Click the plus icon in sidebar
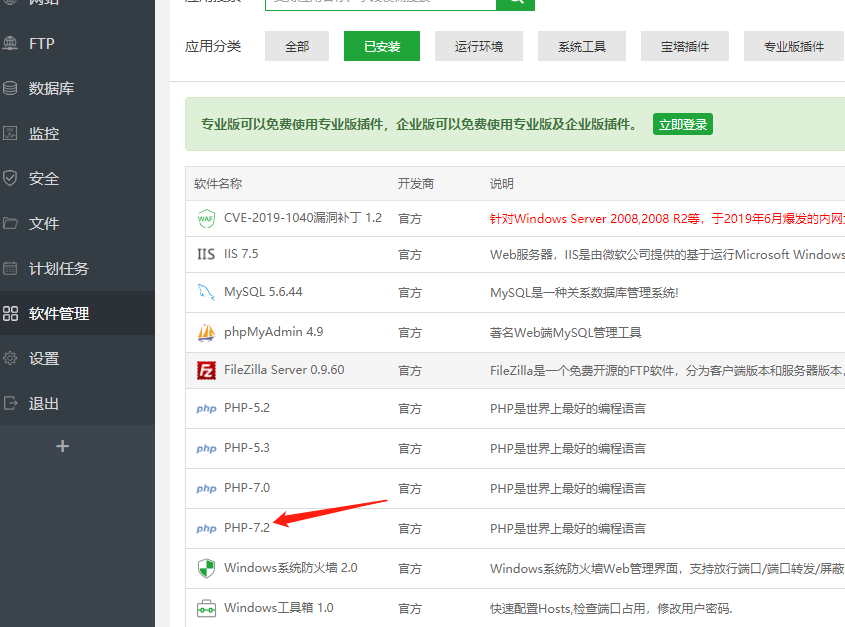The height and width of the screenshot is (627, 845). coord(63,446)
